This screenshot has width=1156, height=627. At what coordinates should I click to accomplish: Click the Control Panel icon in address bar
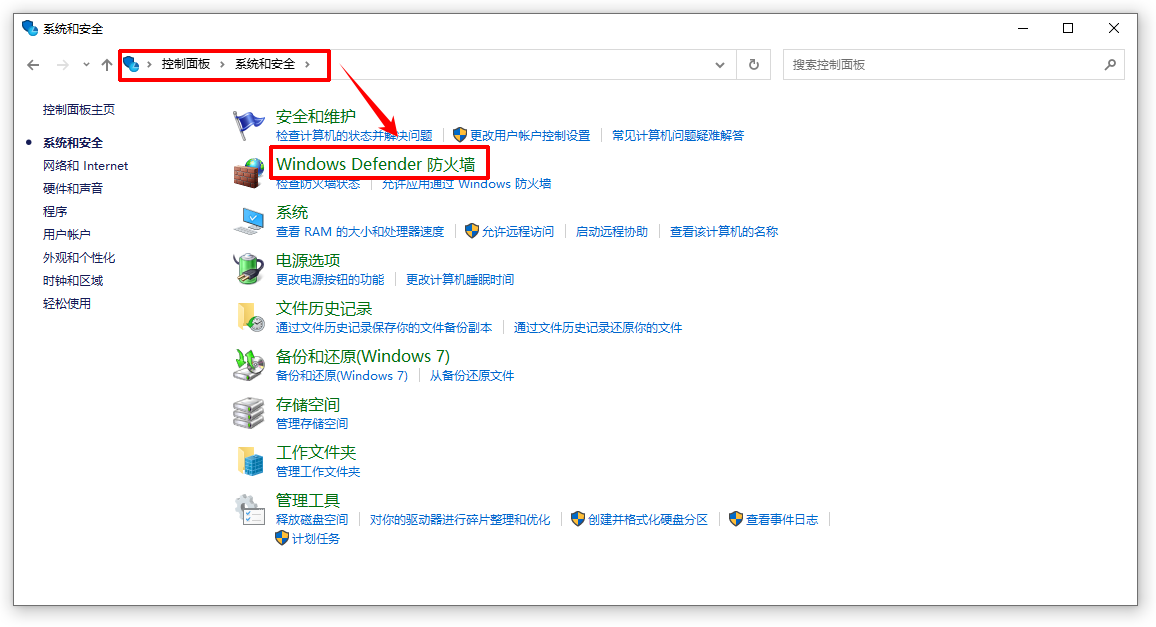[131, 64]
